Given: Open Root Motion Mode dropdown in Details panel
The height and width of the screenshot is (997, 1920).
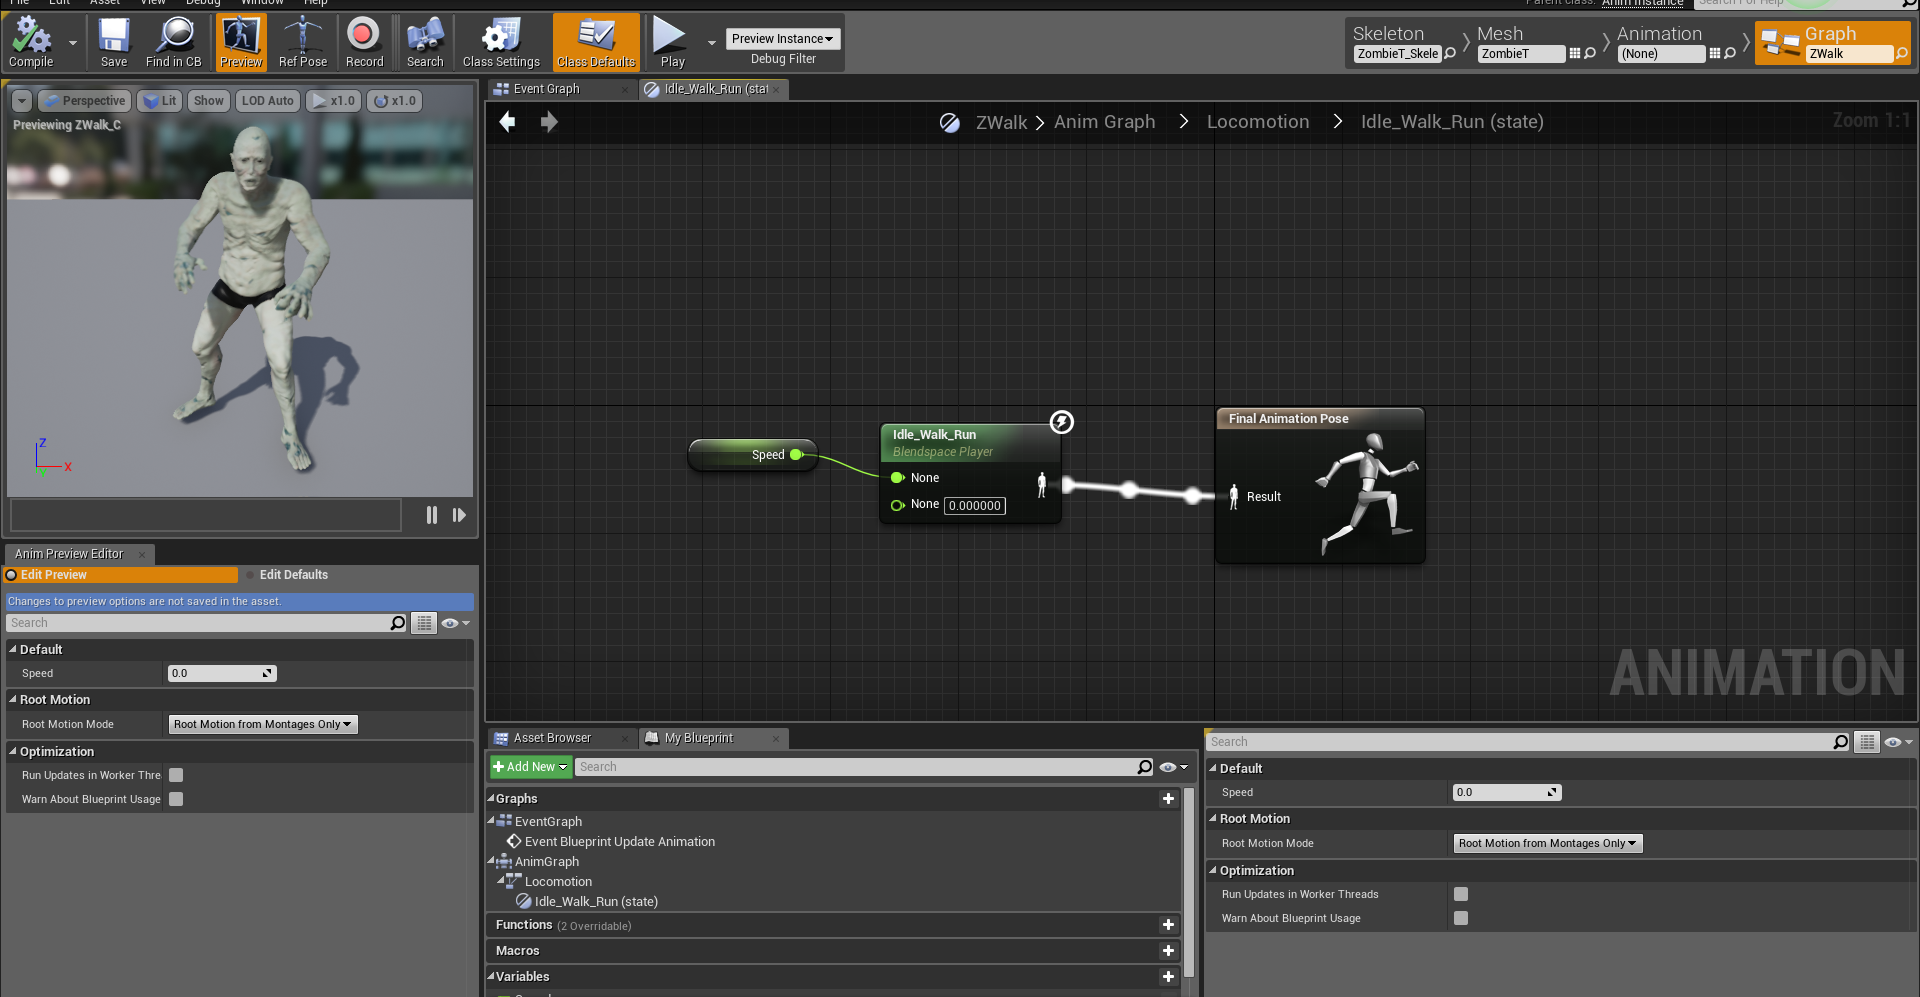Looking at the screenshot, I should click(1548, 843).
